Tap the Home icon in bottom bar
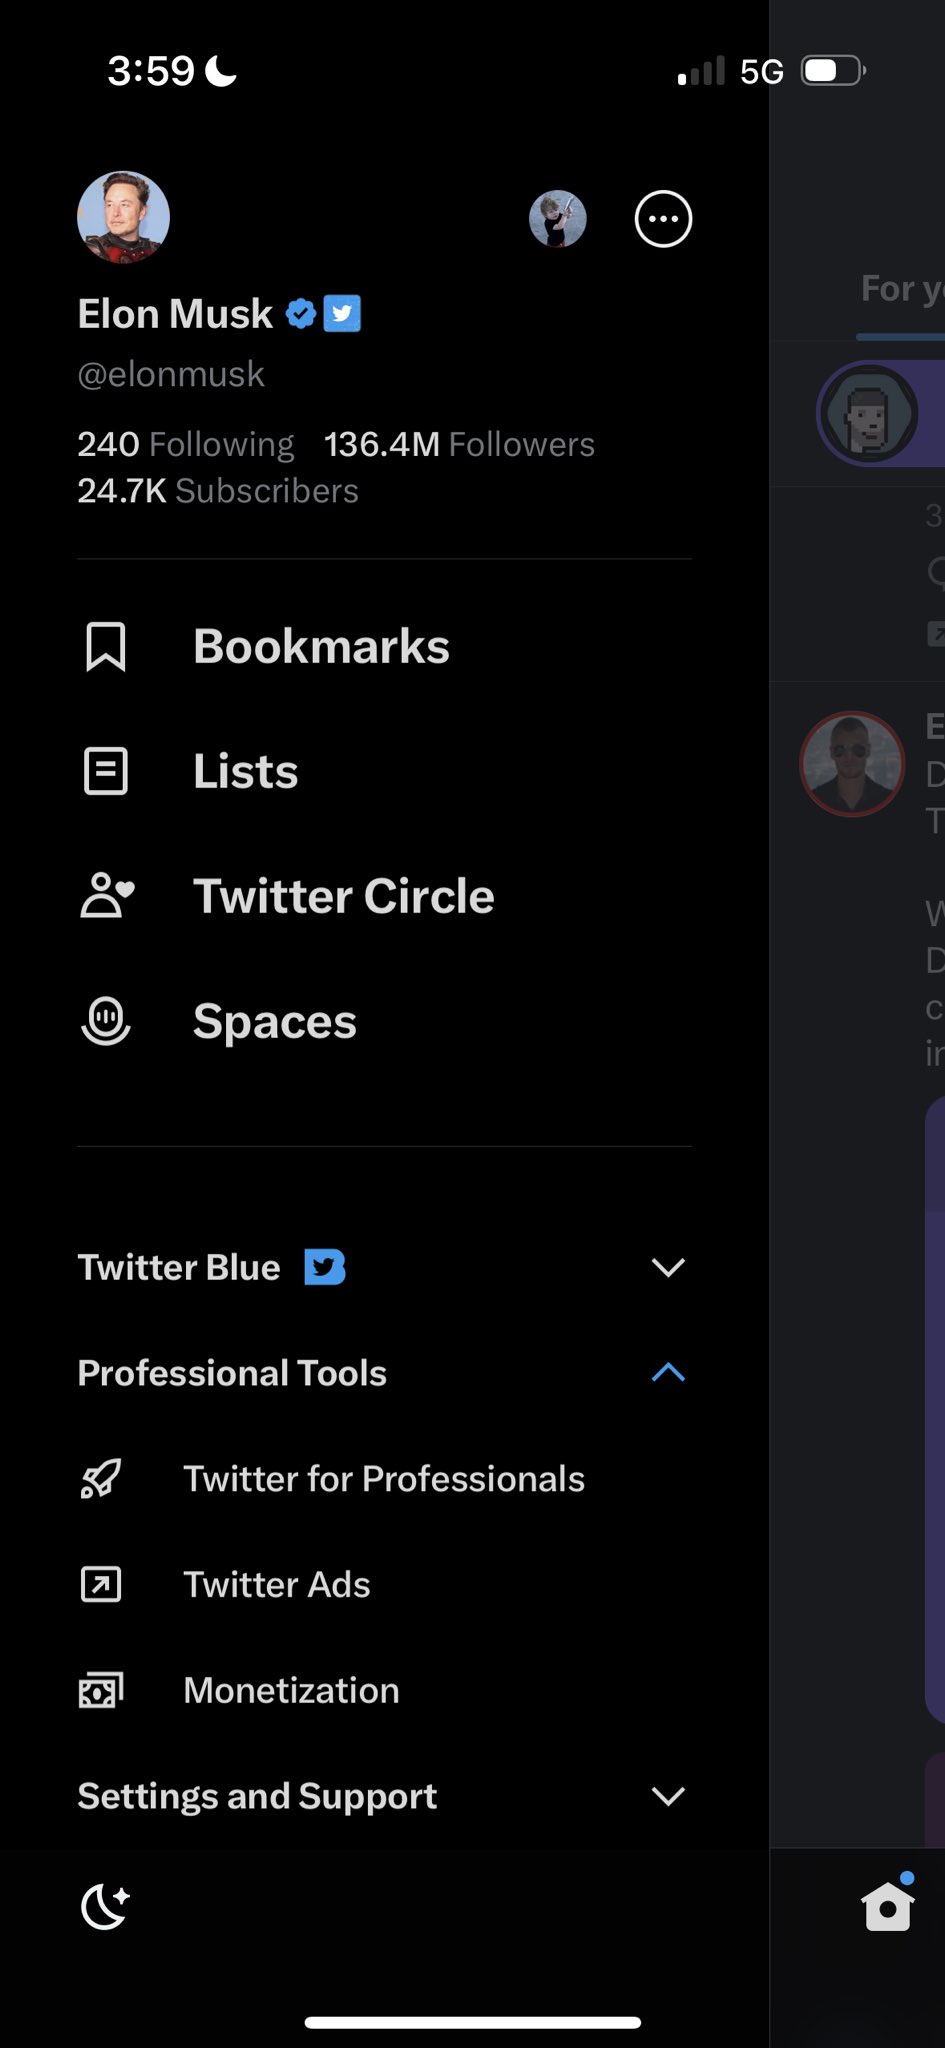Viewport: 945px width, 2048px height. (x=888, y=1906)
